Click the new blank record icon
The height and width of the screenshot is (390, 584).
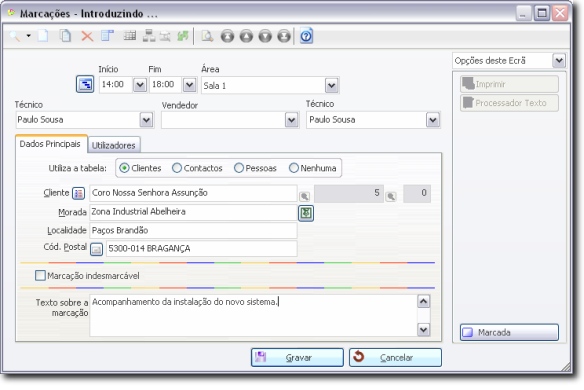click(x=43, y=36)
